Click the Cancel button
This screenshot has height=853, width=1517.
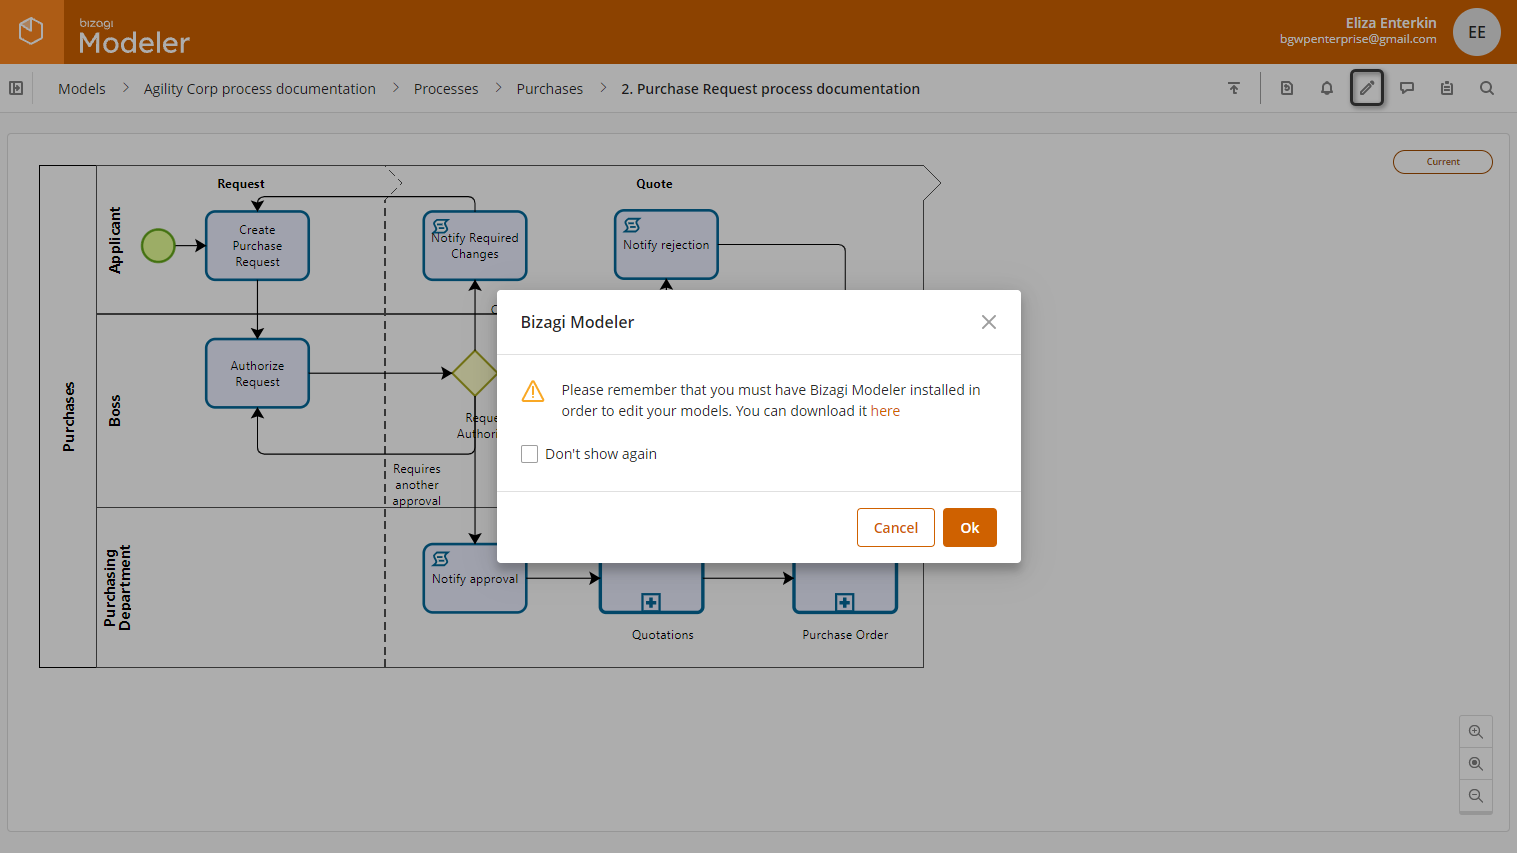pyautogui.click(x=896, y=528)
